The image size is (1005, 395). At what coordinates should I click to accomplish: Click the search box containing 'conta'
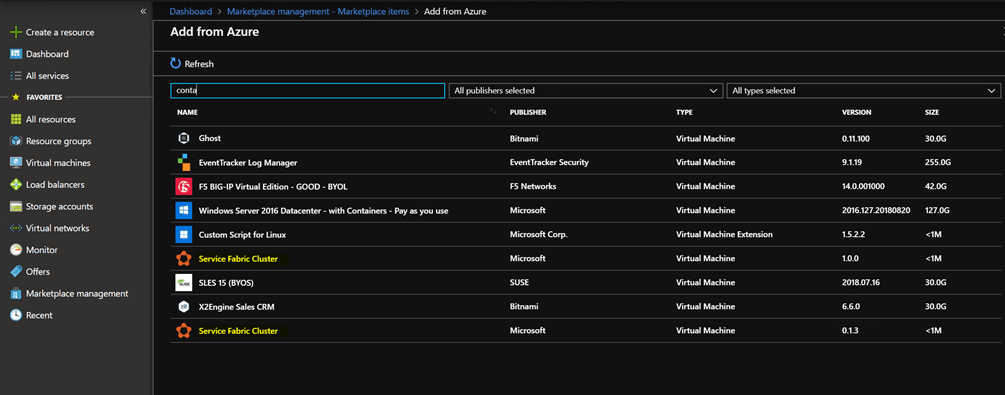coord(308,91)
